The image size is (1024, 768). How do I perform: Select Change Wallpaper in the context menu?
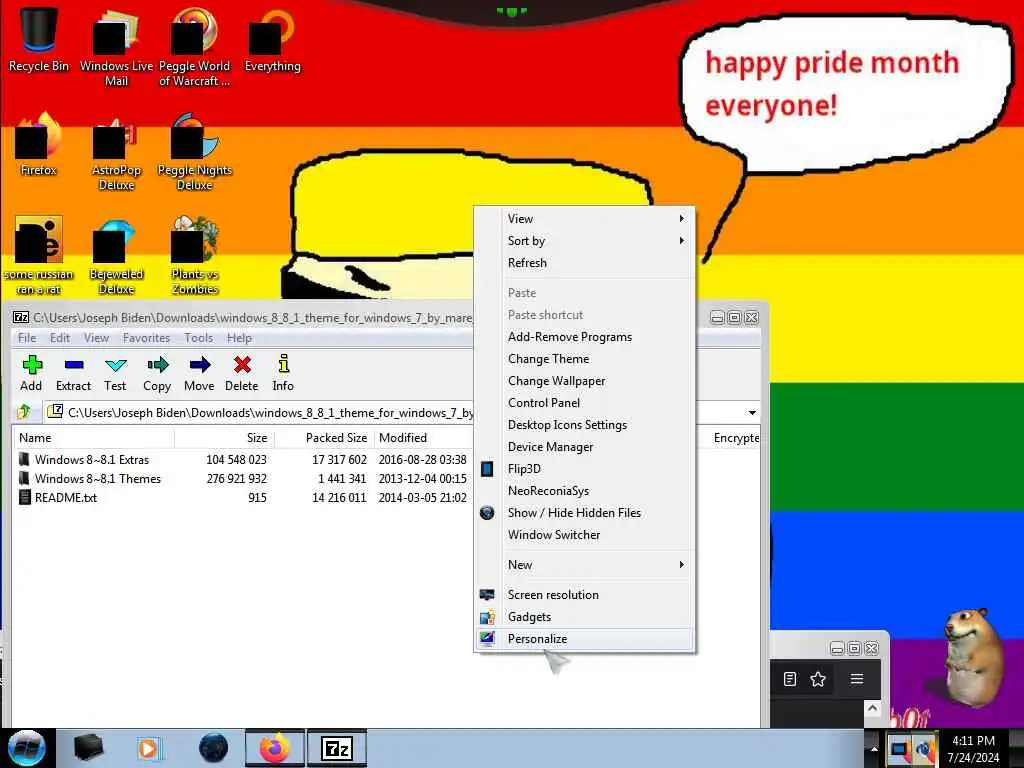pyautogui.click(x=584, y=381)
